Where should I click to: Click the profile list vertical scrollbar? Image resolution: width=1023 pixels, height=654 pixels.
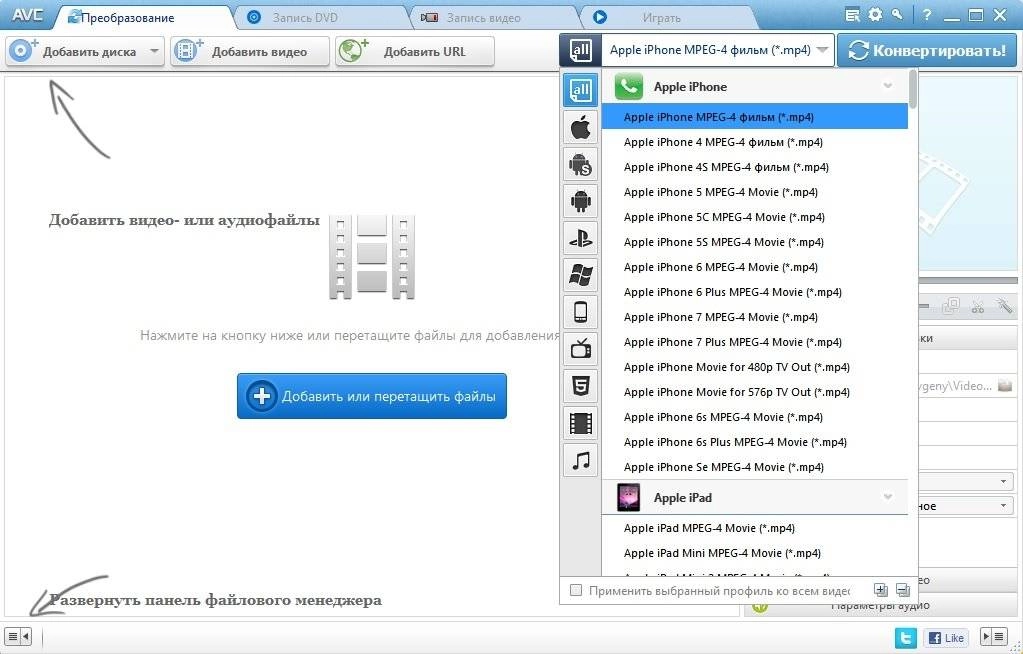913,90
